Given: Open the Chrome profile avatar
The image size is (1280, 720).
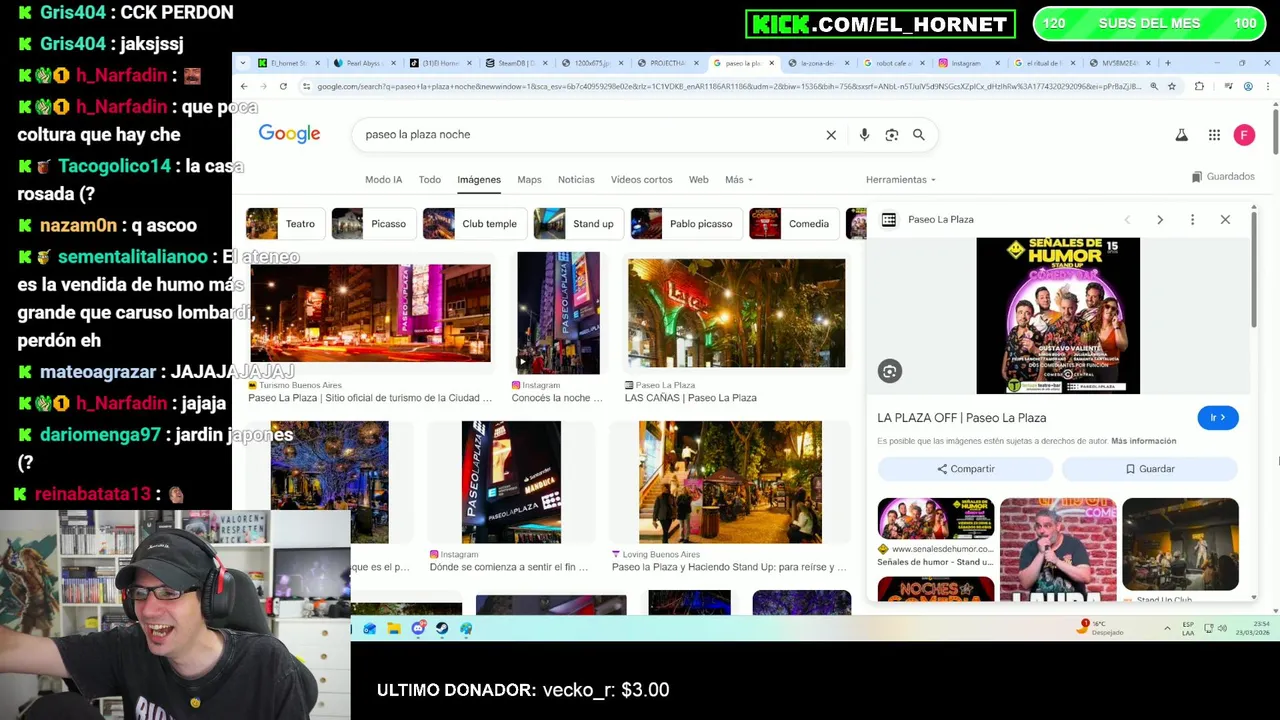Looking at the screenshot, I should [1248, 86].
